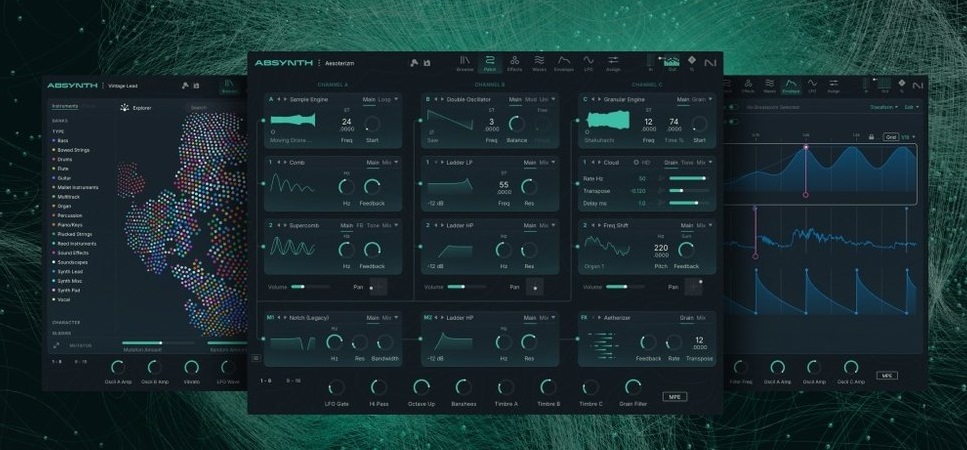The image size is (967, 450).
Task: Open the Browser view icon
Action: pos(465,63)
